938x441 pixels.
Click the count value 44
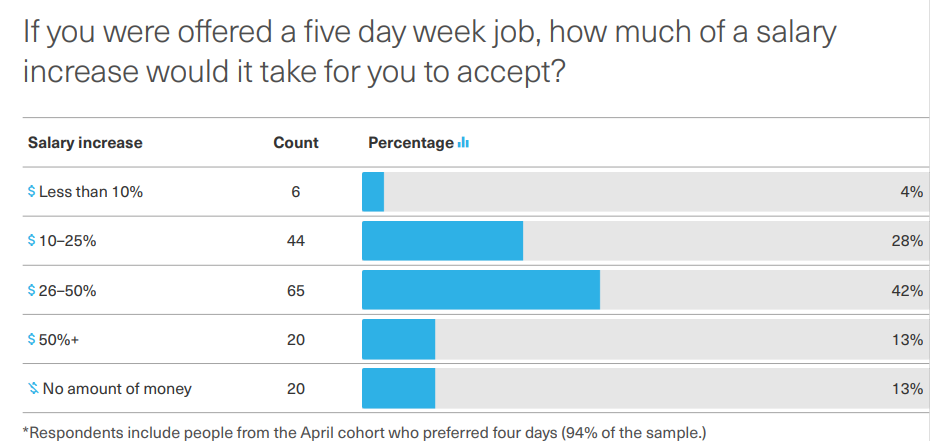[x=296, y=241]
